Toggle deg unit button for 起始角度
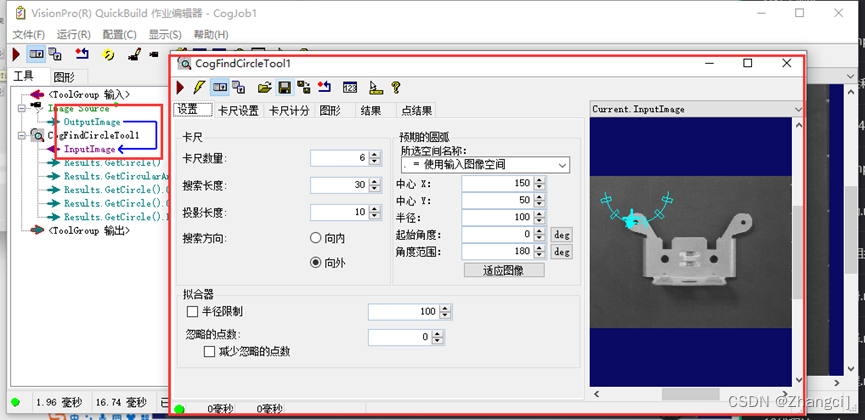Viewport: 865px width, 420px height. point(562,235)
